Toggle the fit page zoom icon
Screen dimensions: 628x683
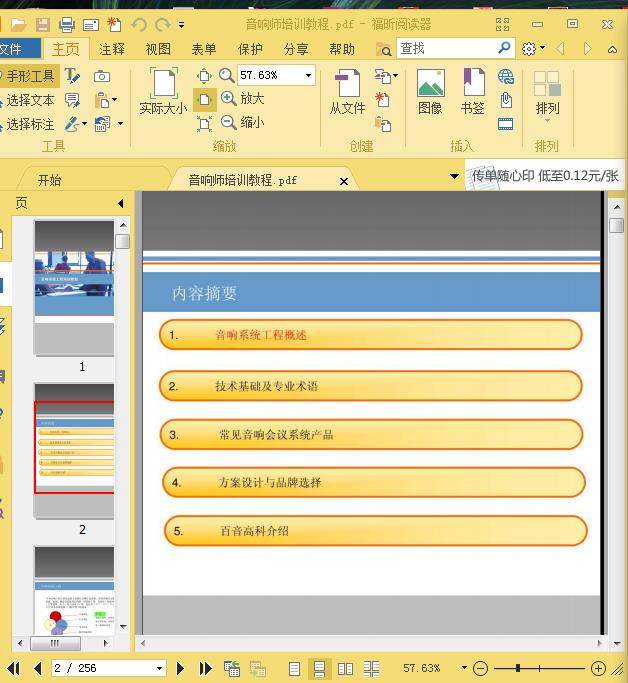204,99
